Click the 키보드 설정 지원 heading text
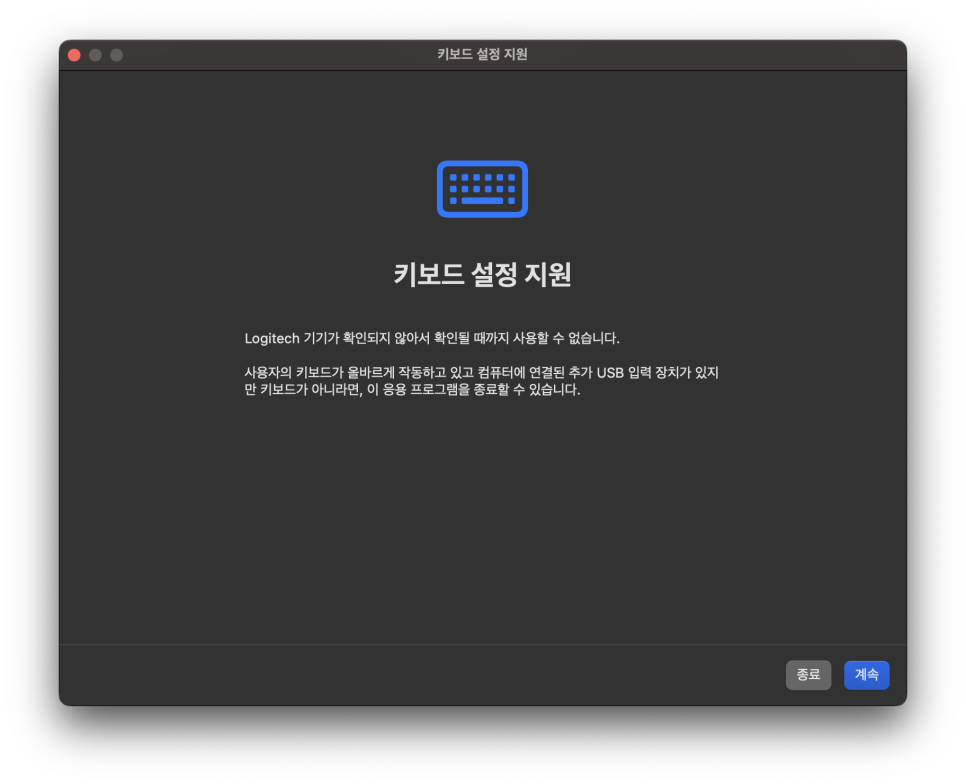966x784 pixels. tap(482, 274)
